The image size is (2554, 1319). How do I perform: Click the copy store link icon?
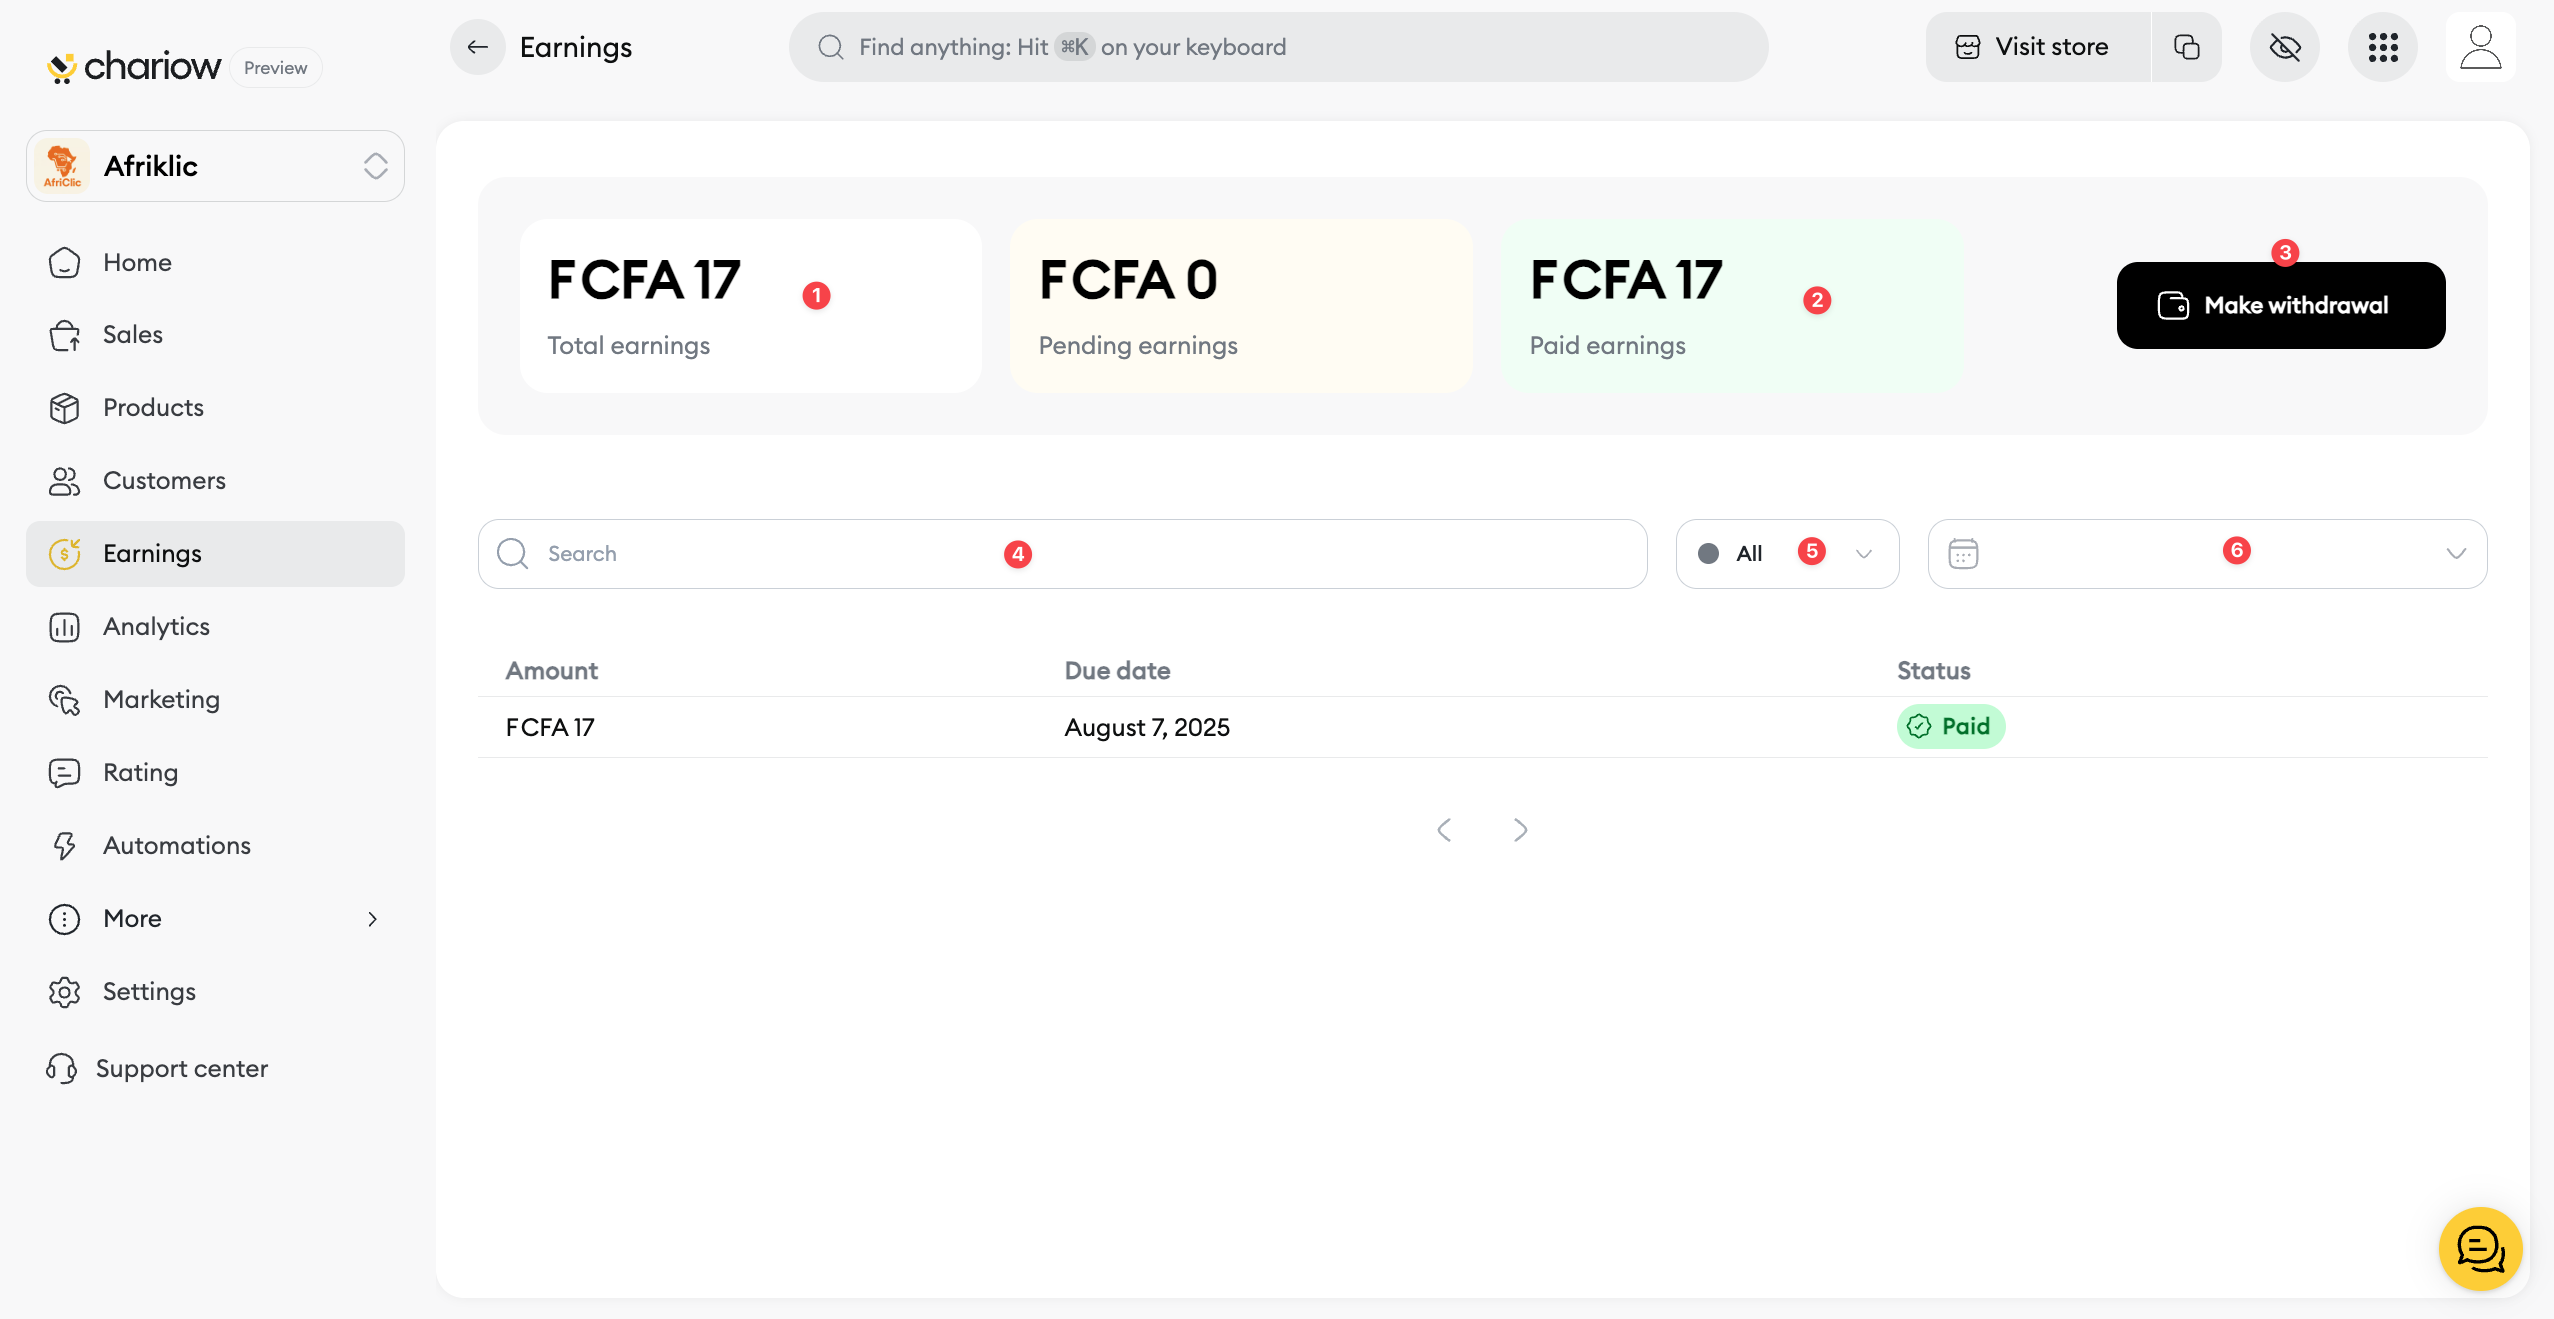[2186, 47]
